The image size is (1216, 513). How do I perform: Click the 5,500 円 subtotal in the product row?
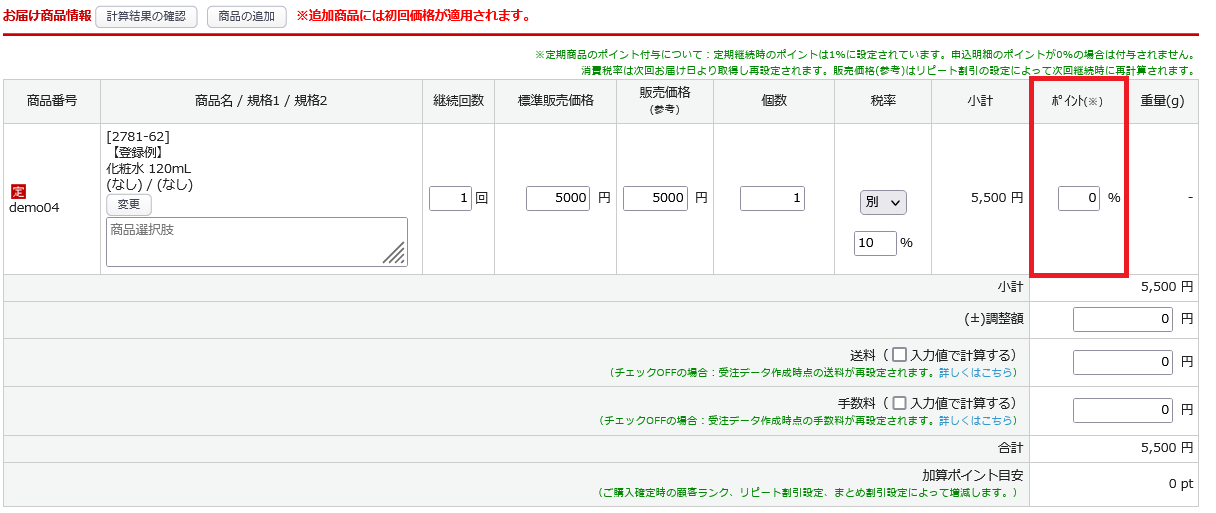tap(996, 198)
